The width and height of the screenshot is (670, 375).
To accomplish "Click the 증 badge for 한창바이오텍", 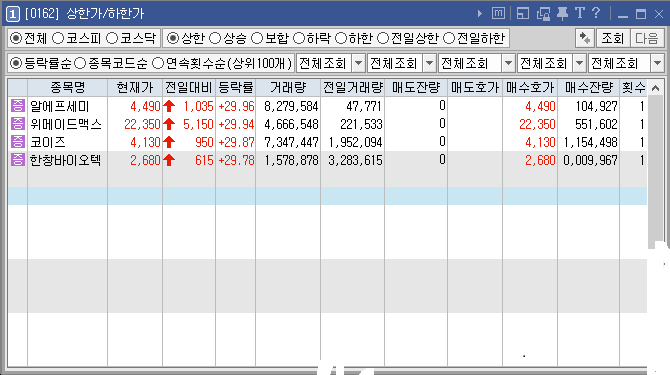I will coord(18,159).
